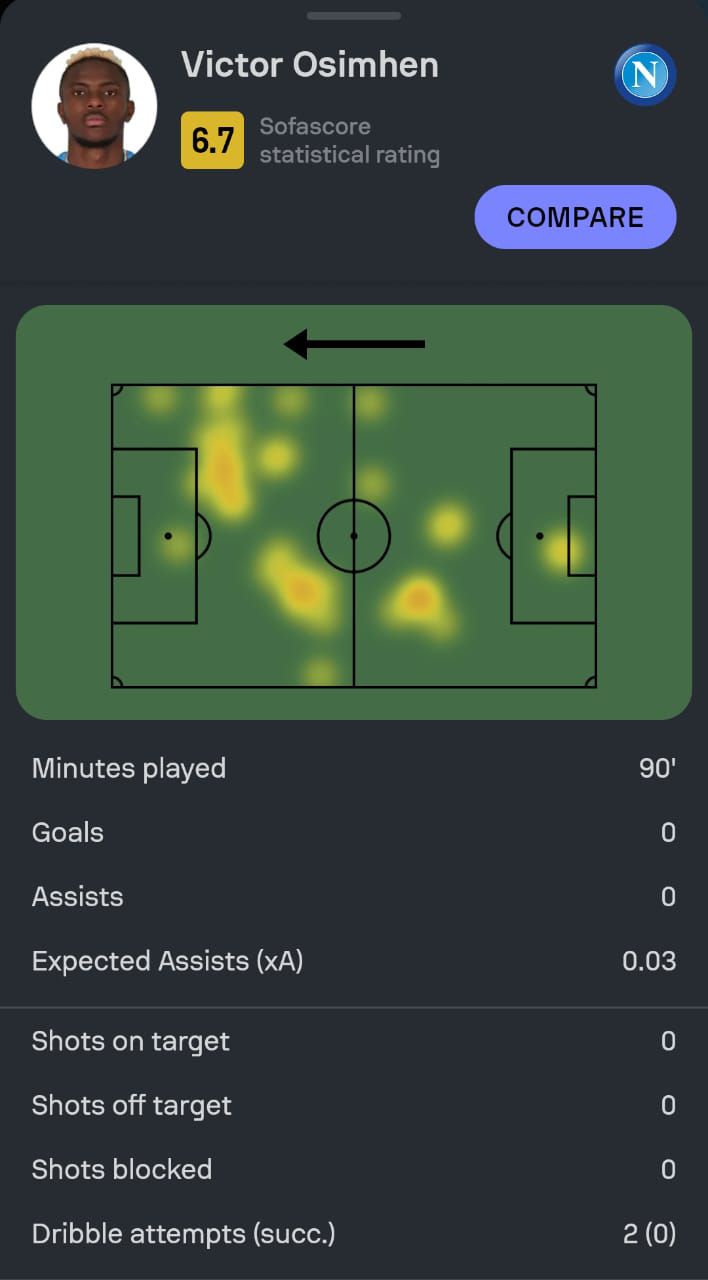Tap the 6.7 rating badge

coord(212,140)
